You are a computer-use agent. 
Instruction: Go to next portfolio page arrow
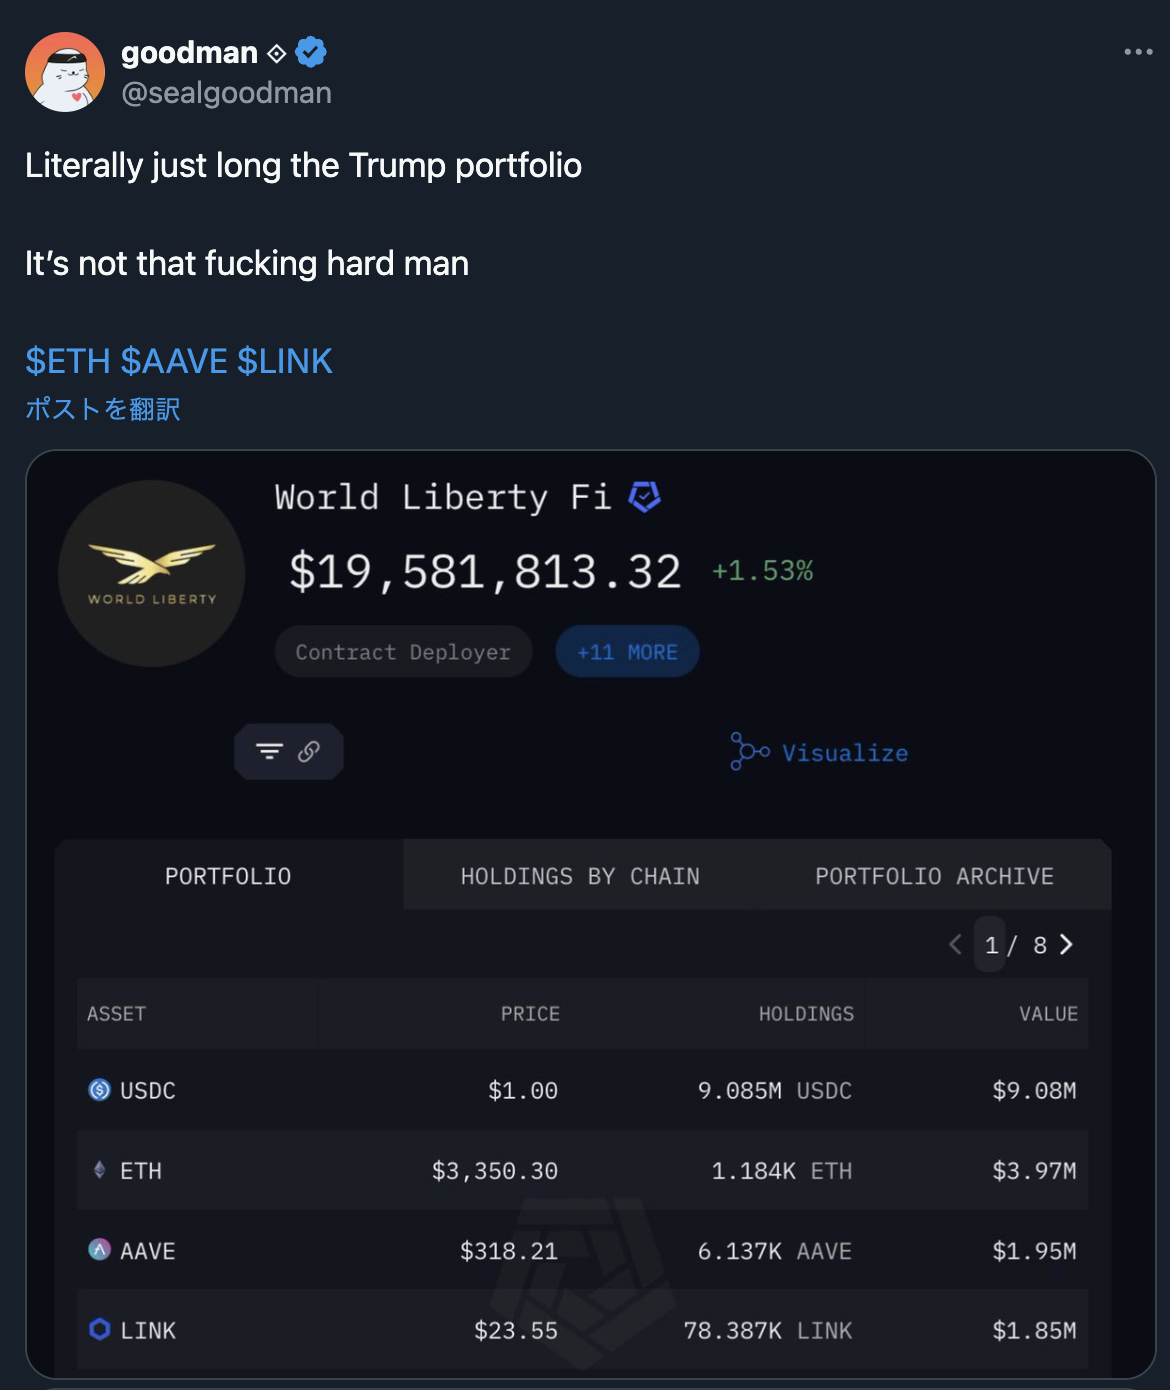tap(1066, 945)
